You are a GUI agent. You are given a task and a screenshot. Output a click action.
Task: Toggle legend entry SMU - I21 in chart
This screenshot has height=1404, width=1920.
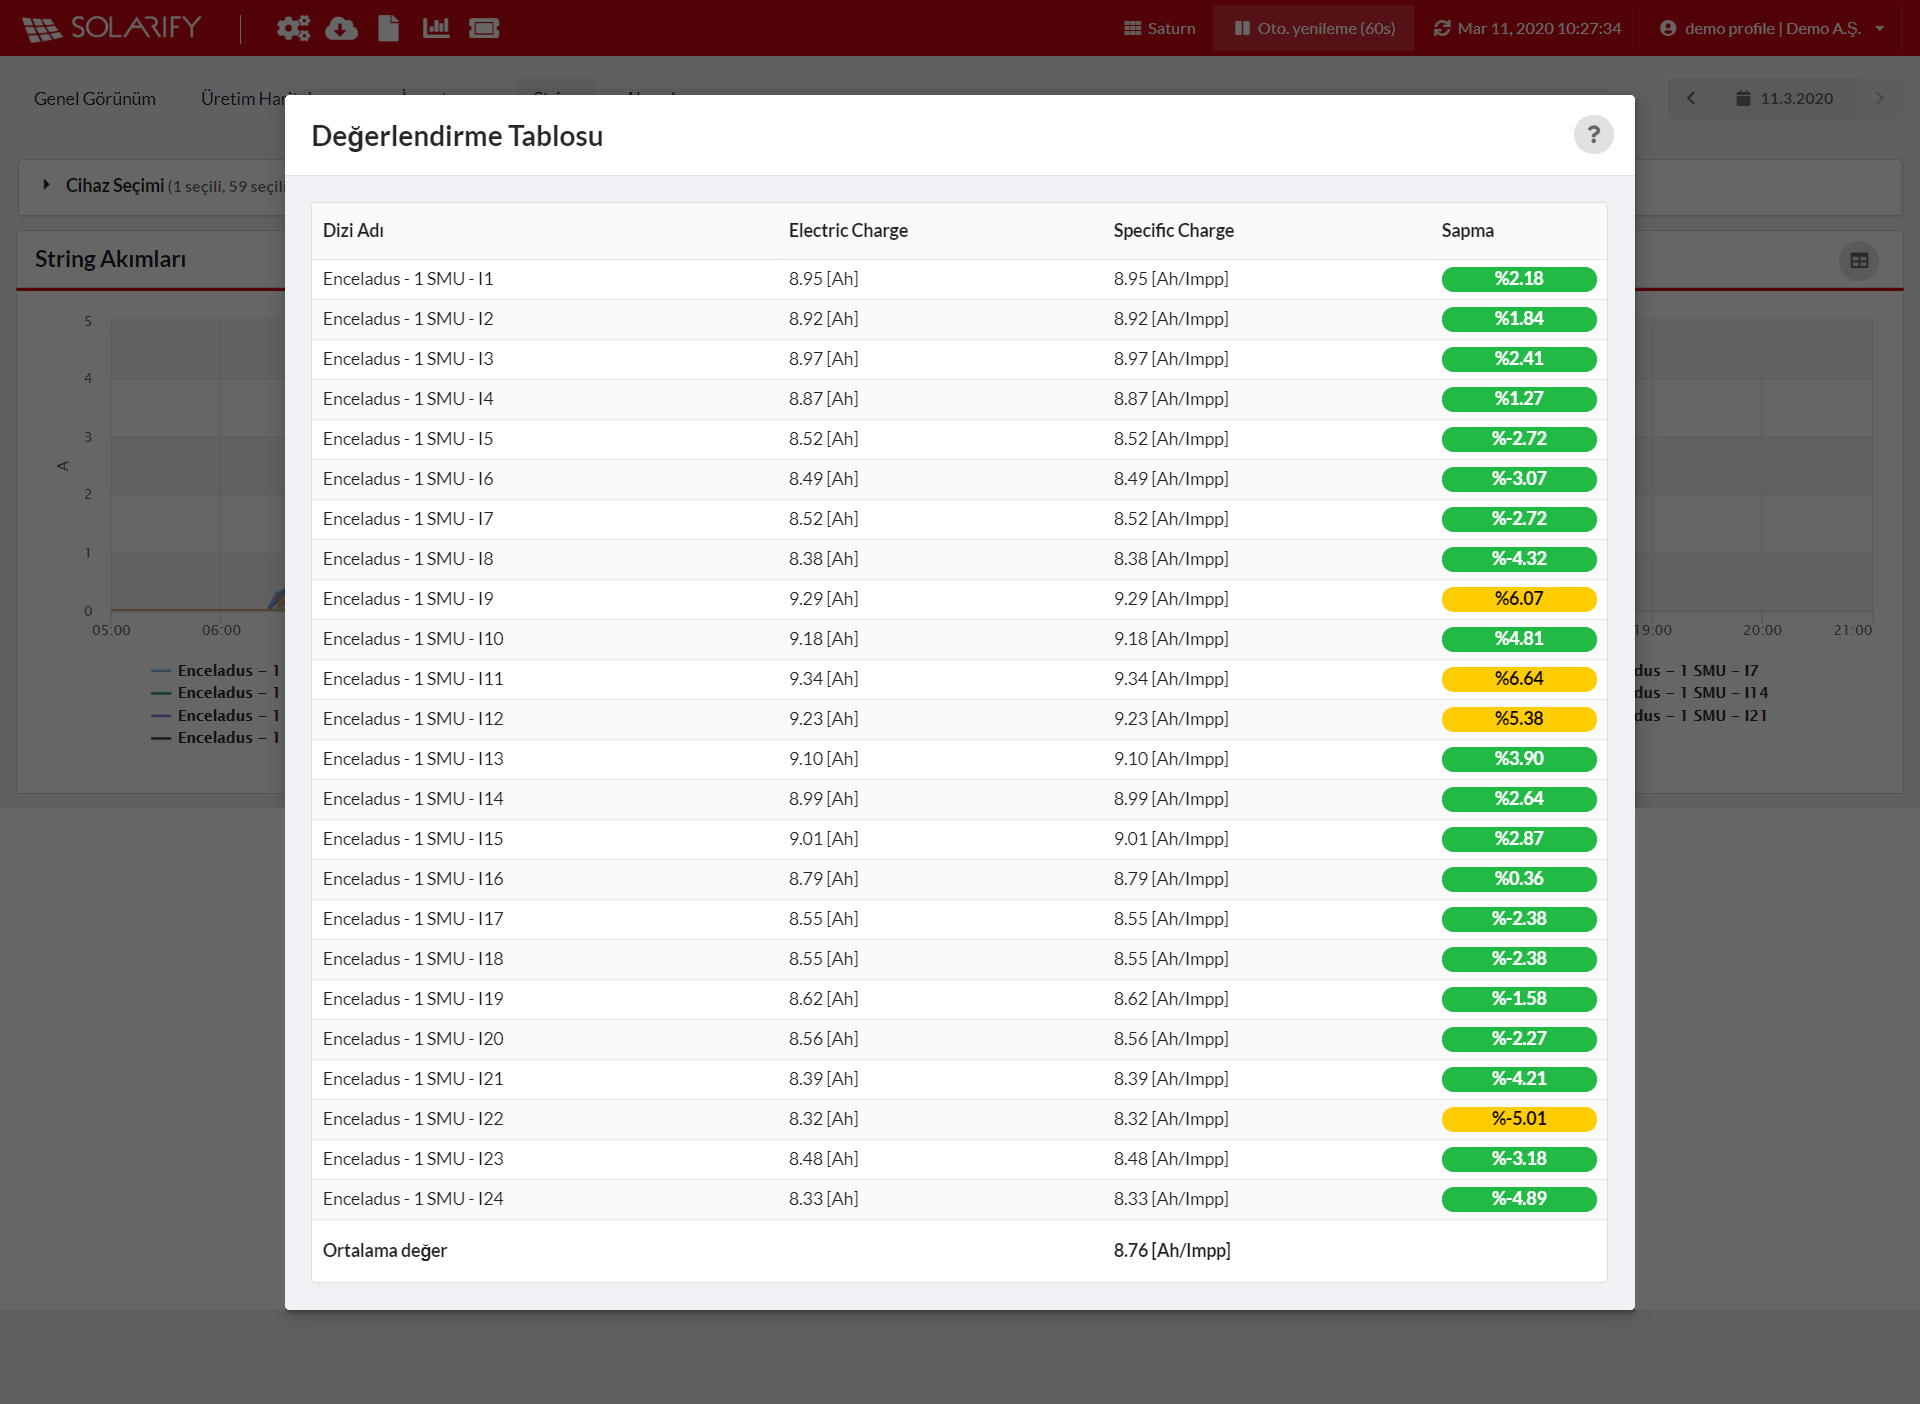point(1702,715)
